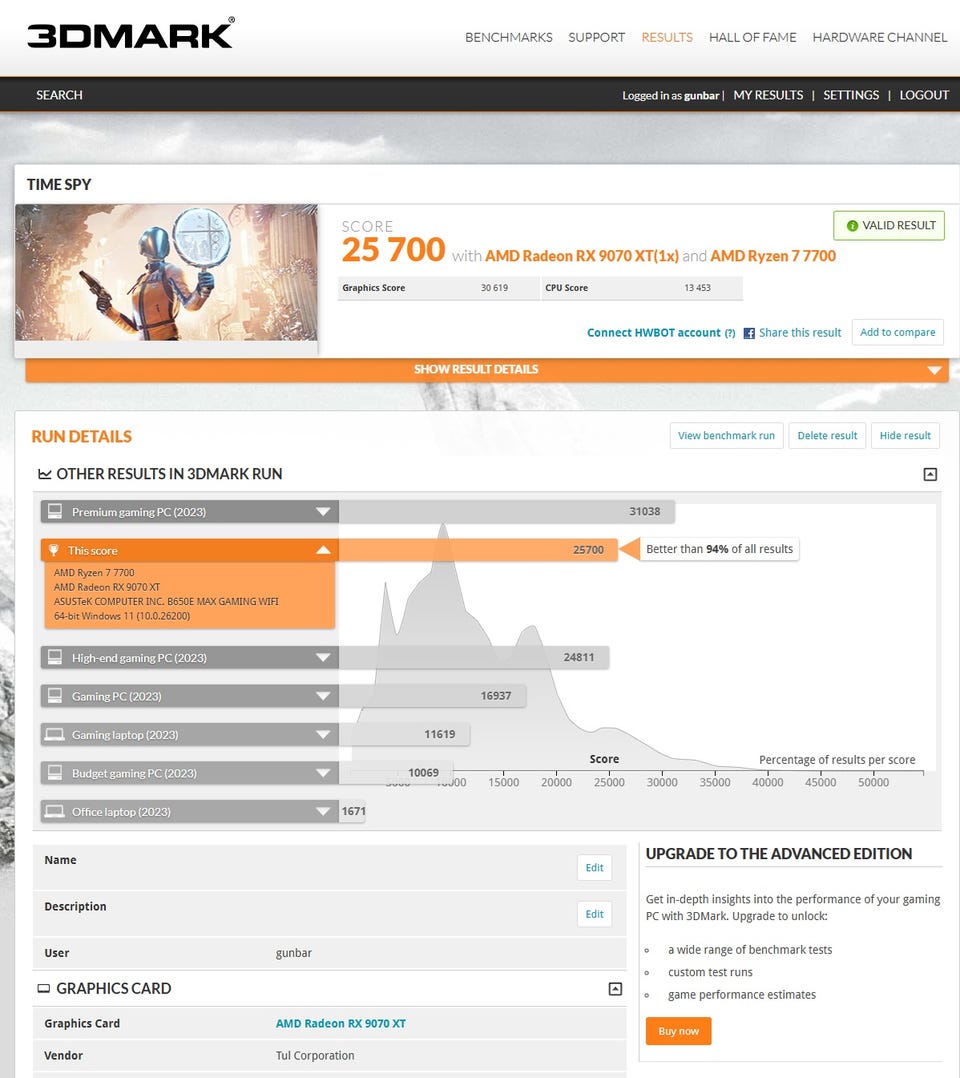
Task: Click Delete result button
Action: [x=827, y=435]
